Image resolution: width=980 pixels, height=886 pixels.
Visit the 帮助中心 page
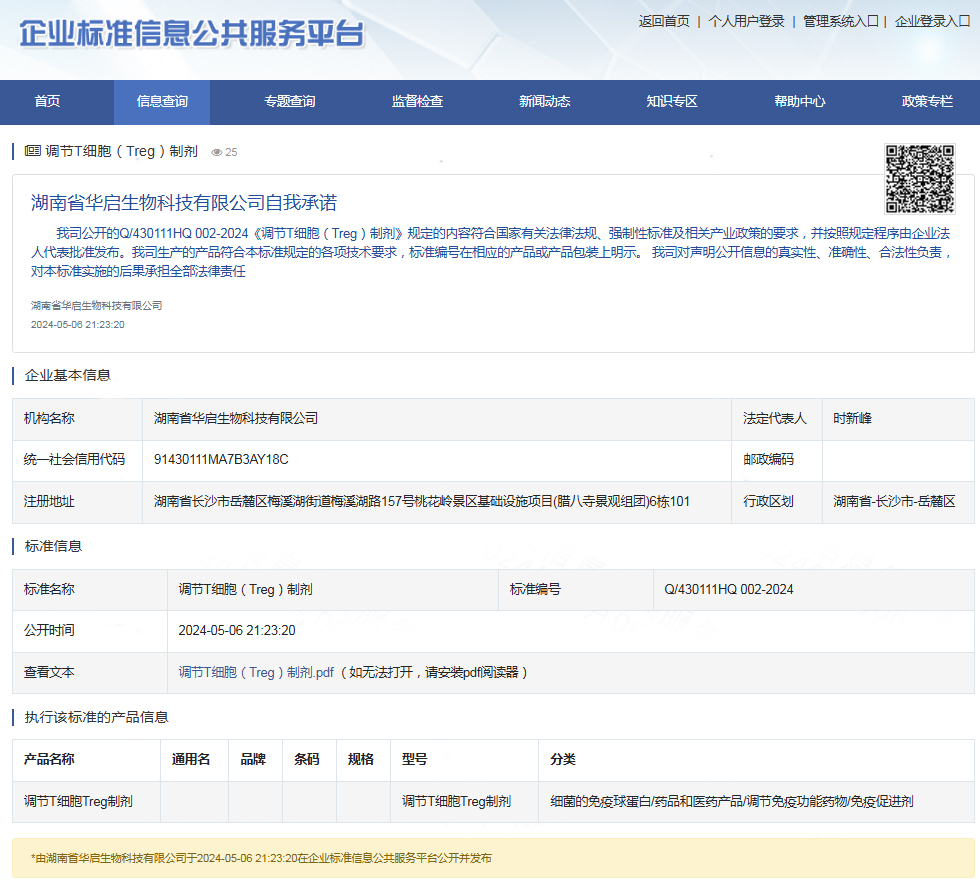(x=800, y=101)
